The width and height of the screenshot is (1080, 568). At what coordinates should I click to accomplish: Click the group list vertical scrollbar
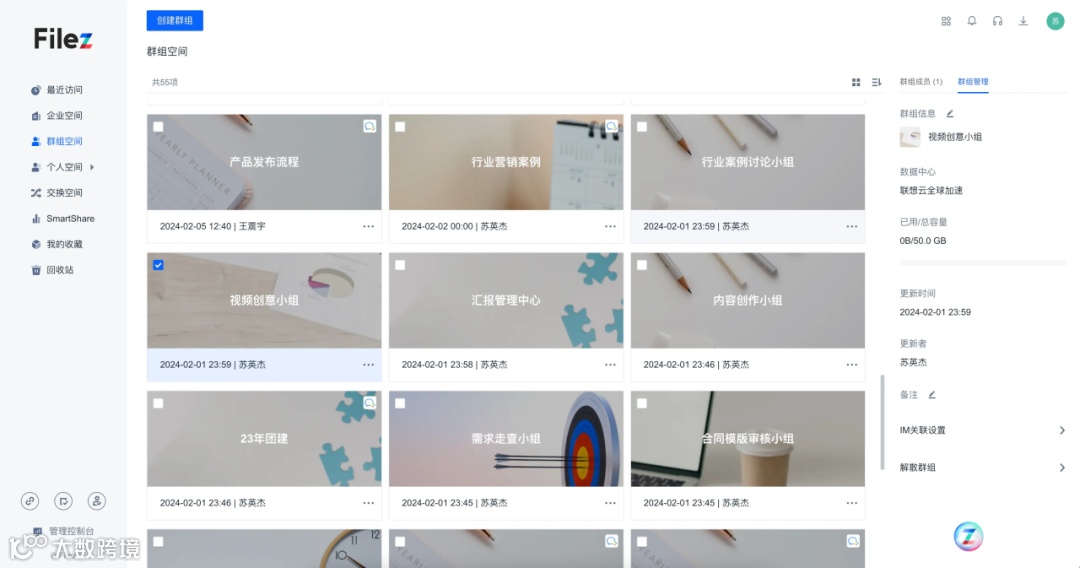[x=882, y=422]
